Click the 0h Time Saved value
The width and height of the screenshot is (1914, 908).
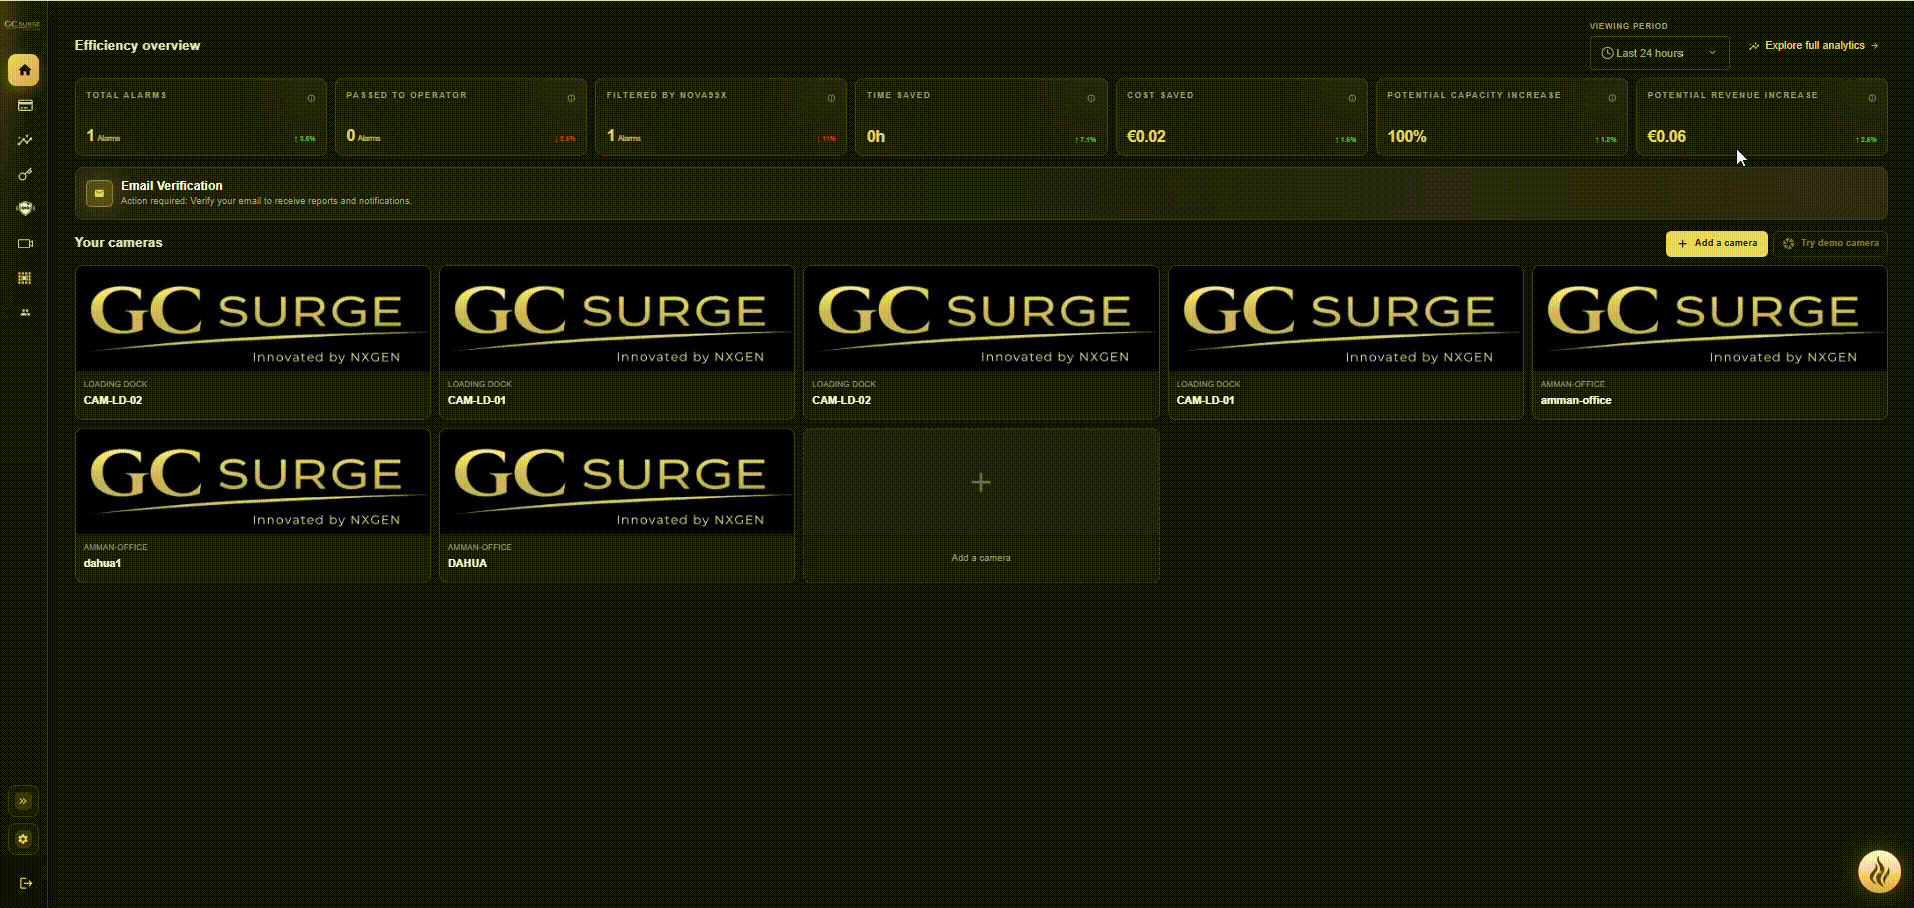coord(876,136)
